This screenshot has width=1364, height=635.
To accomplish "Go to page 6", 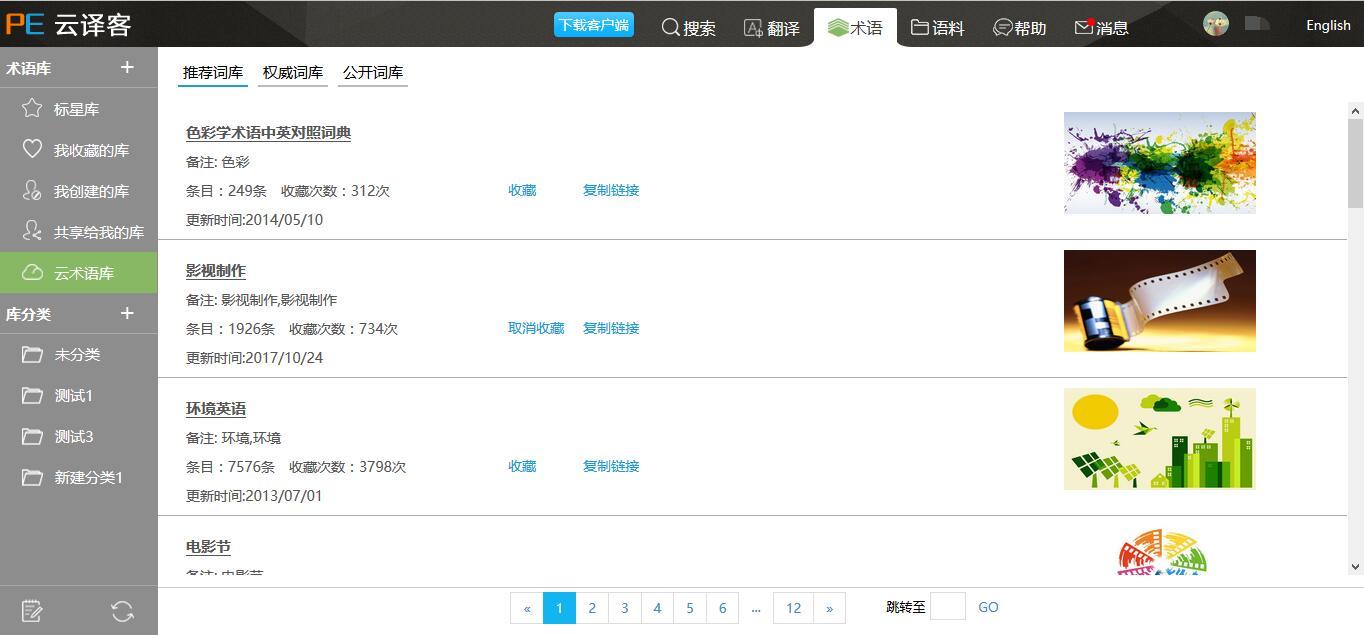I will (722, 608).
